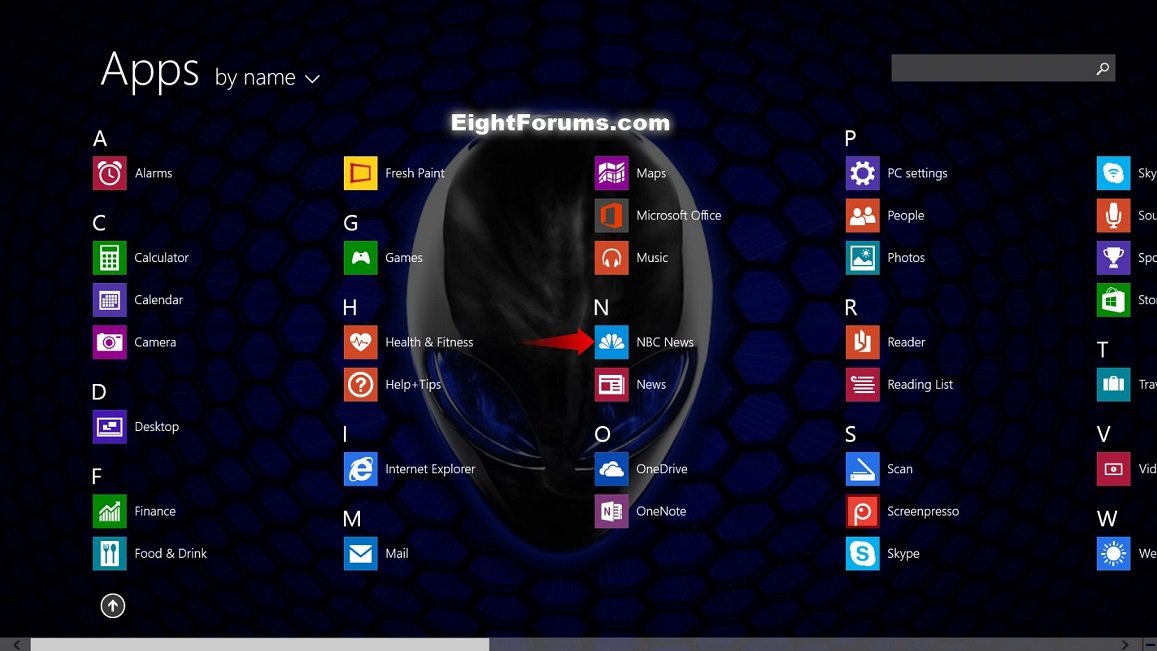Open the Desktop tile icon
The height and width of the screenshot is (651, 1157).
tap(109, 427)
